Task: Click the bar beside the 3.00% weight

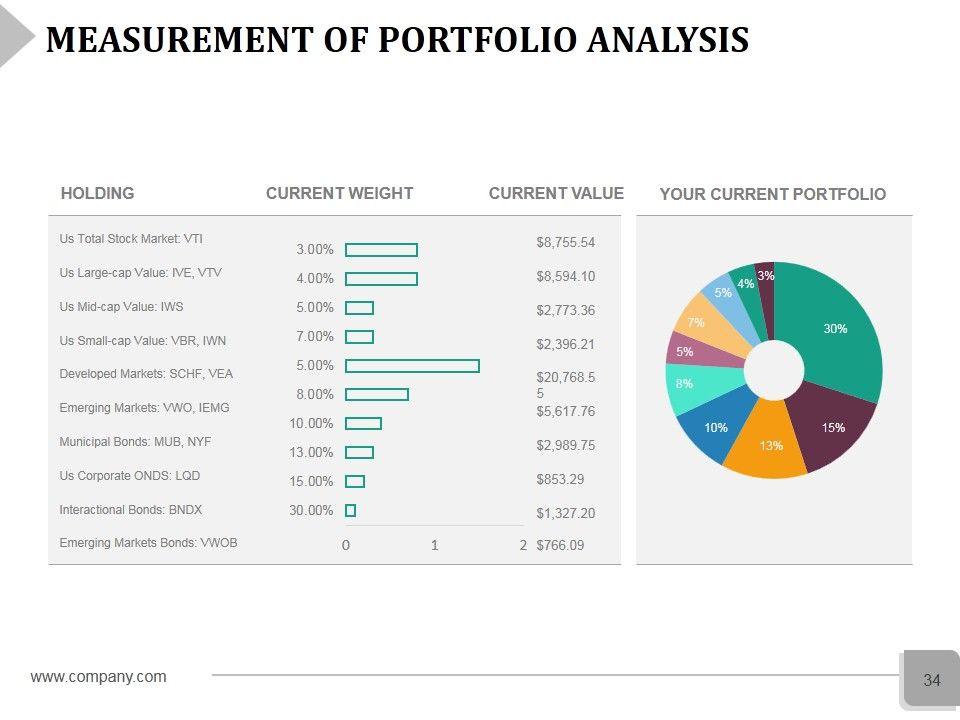Action: (x=381, y=250)
